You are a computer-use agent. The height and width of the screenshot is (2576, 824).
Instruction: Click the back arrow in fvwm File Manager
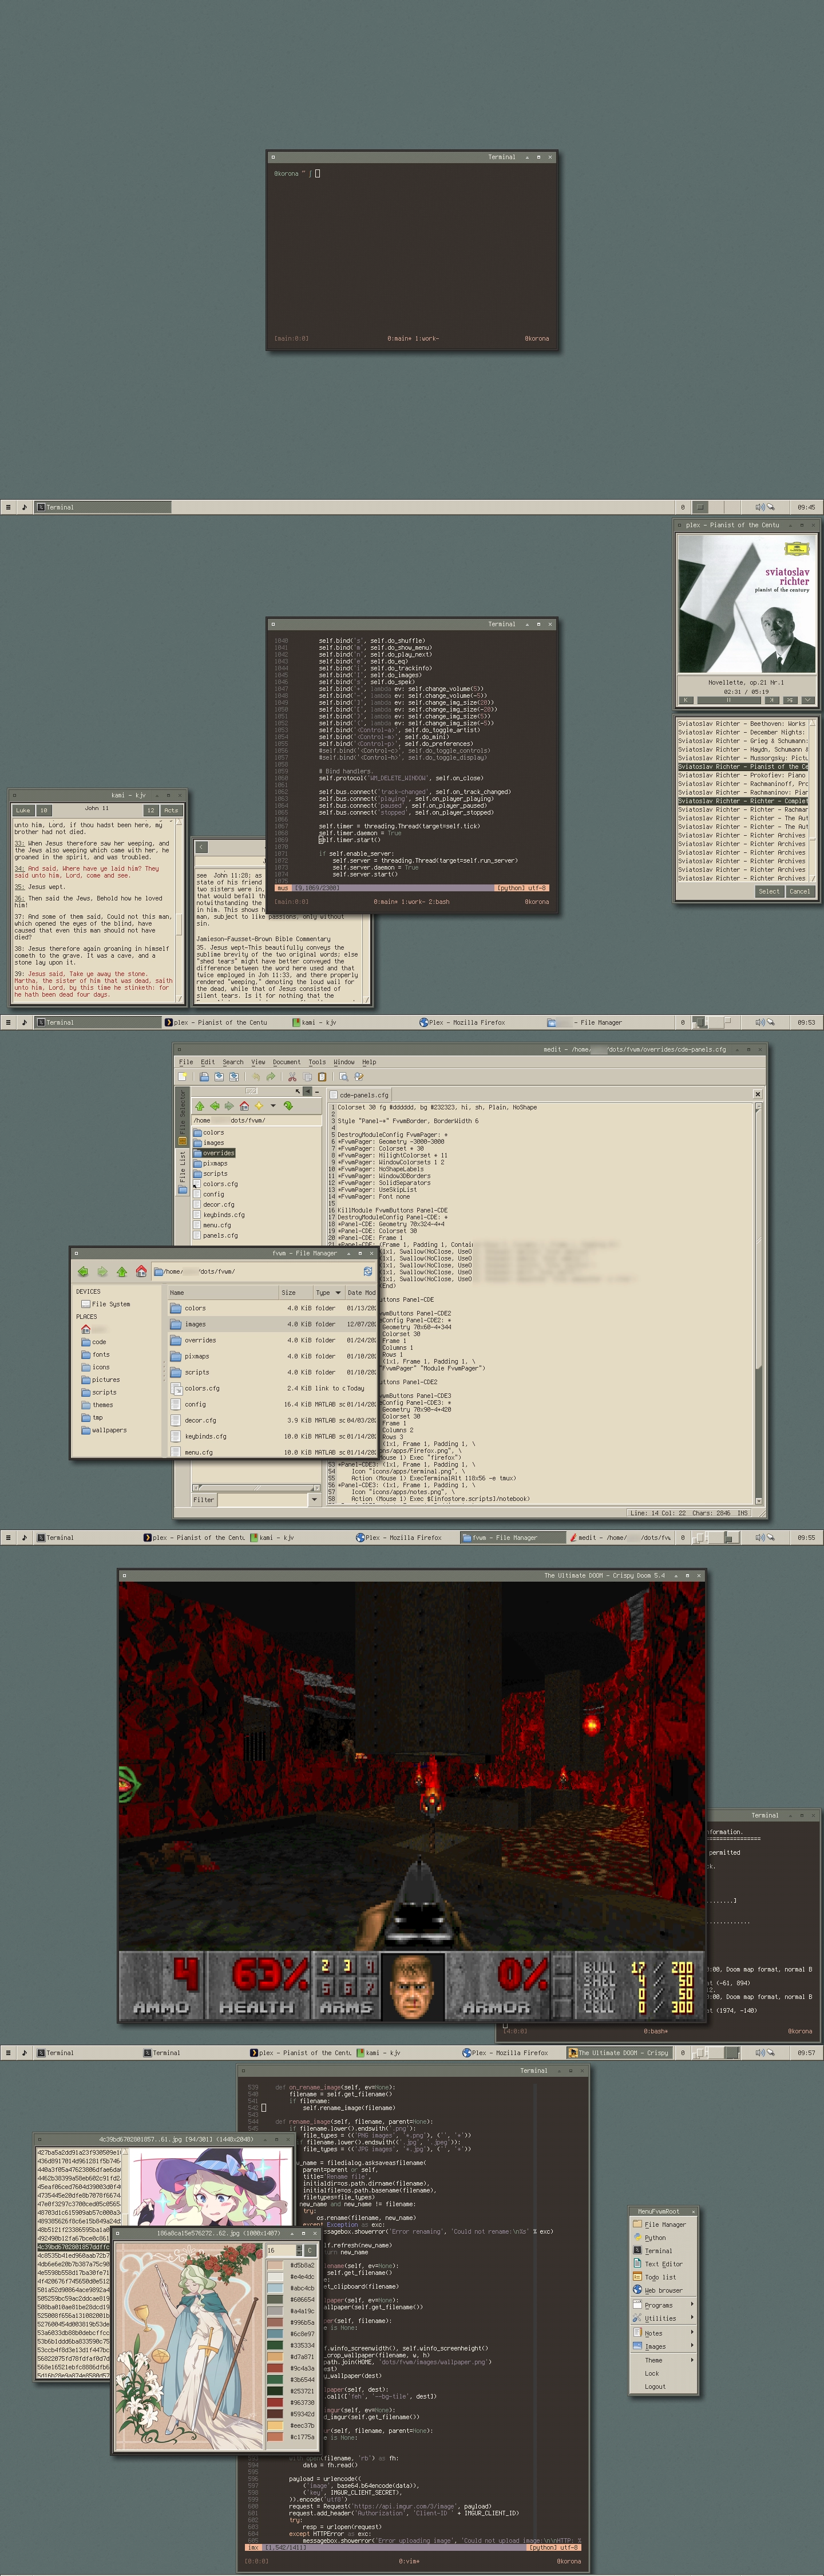pos(83,1272)
